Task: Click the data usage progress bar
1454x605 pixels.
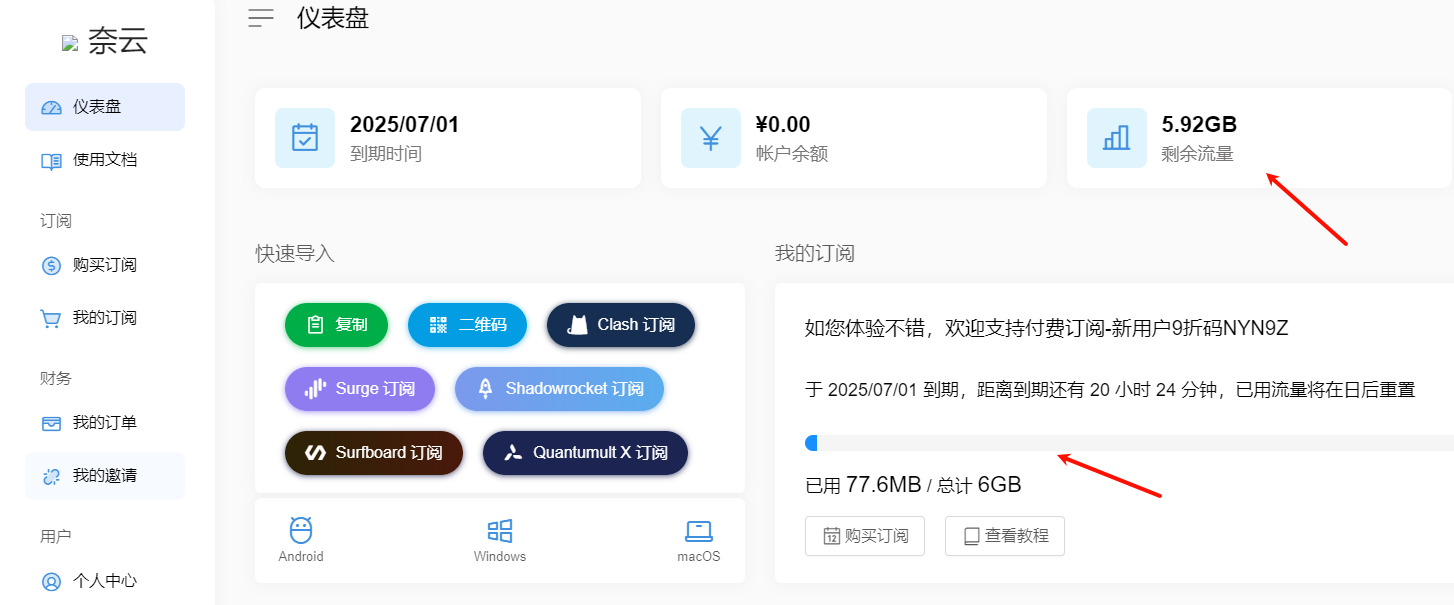Action: click(x=1129, y=443)
